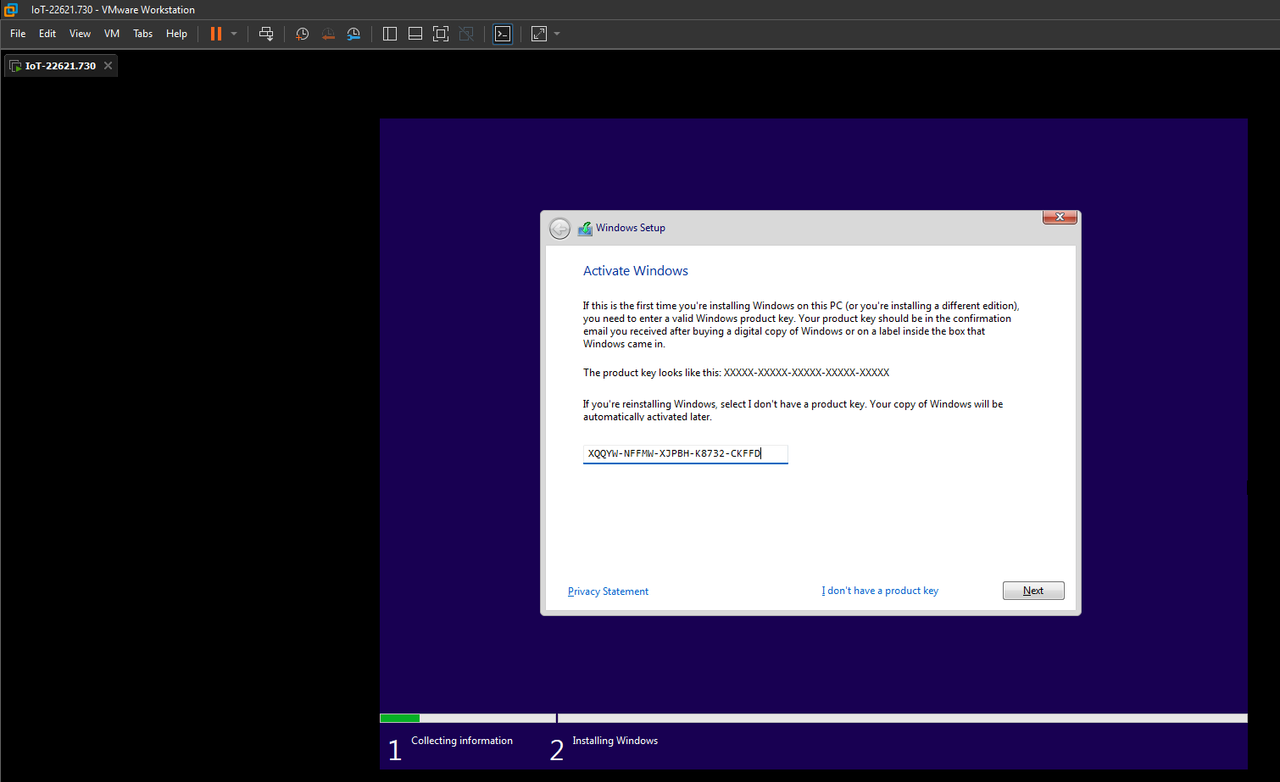The width and height of the screenshot is (1280, 782).
Task: Enter full screen mode icon
Action: click(441, 34)
